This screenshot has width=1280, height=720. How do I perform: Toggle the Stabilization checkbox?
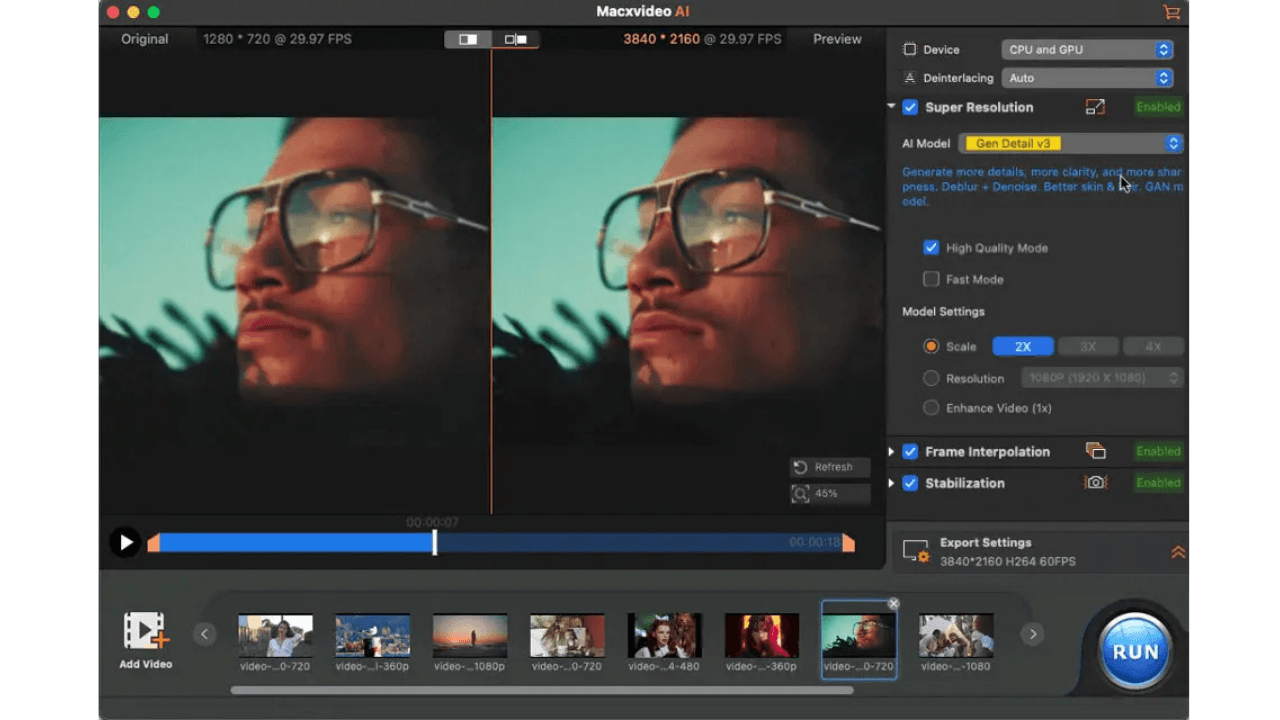click(910, 482)
